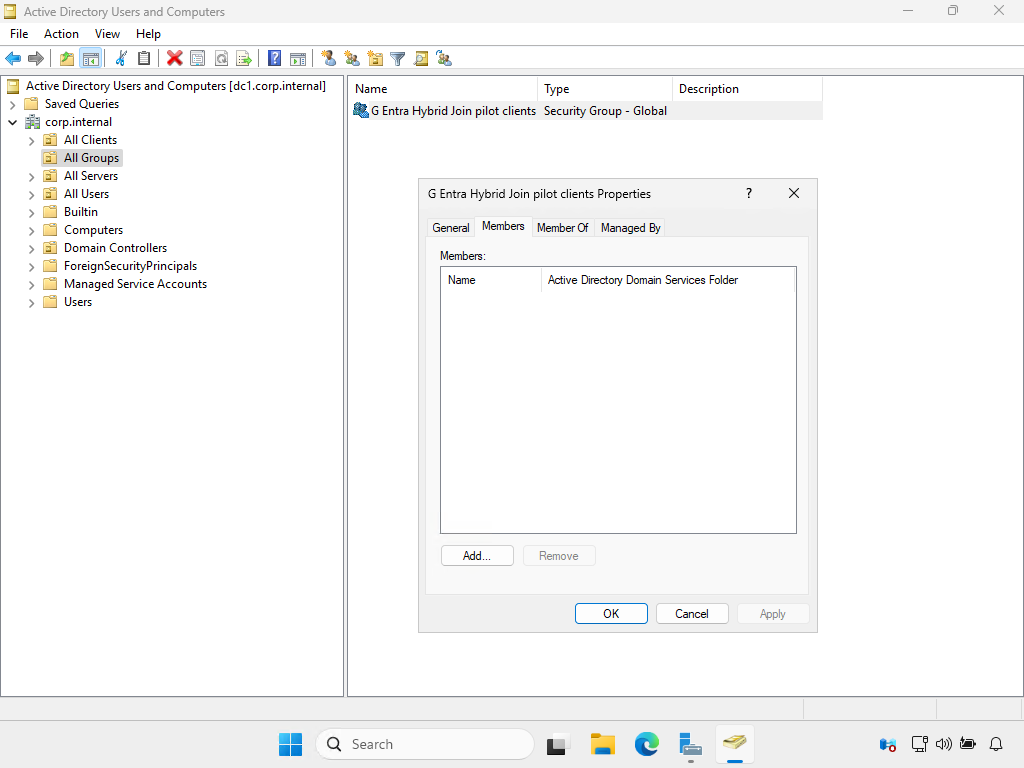The width and height of the screenshot is (1024, 768).
Task: Click the taskbar Search box
Action: (x=425, y=744)
